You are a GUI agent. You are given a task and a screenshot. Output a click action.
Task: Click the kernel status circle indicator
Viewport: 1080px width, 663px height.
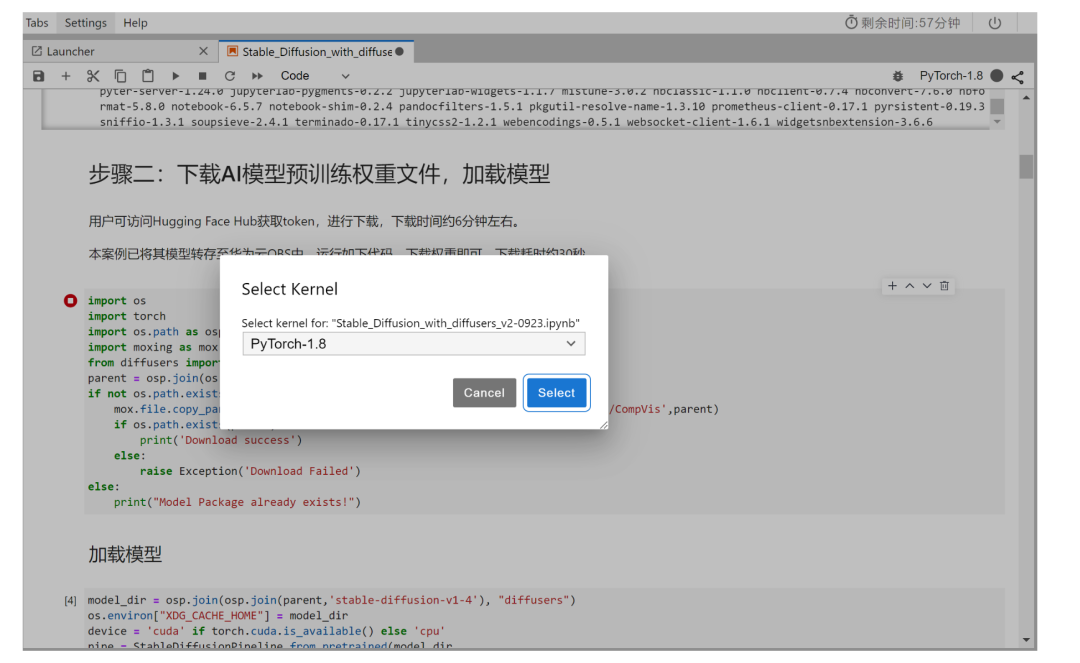click(997, 76)
